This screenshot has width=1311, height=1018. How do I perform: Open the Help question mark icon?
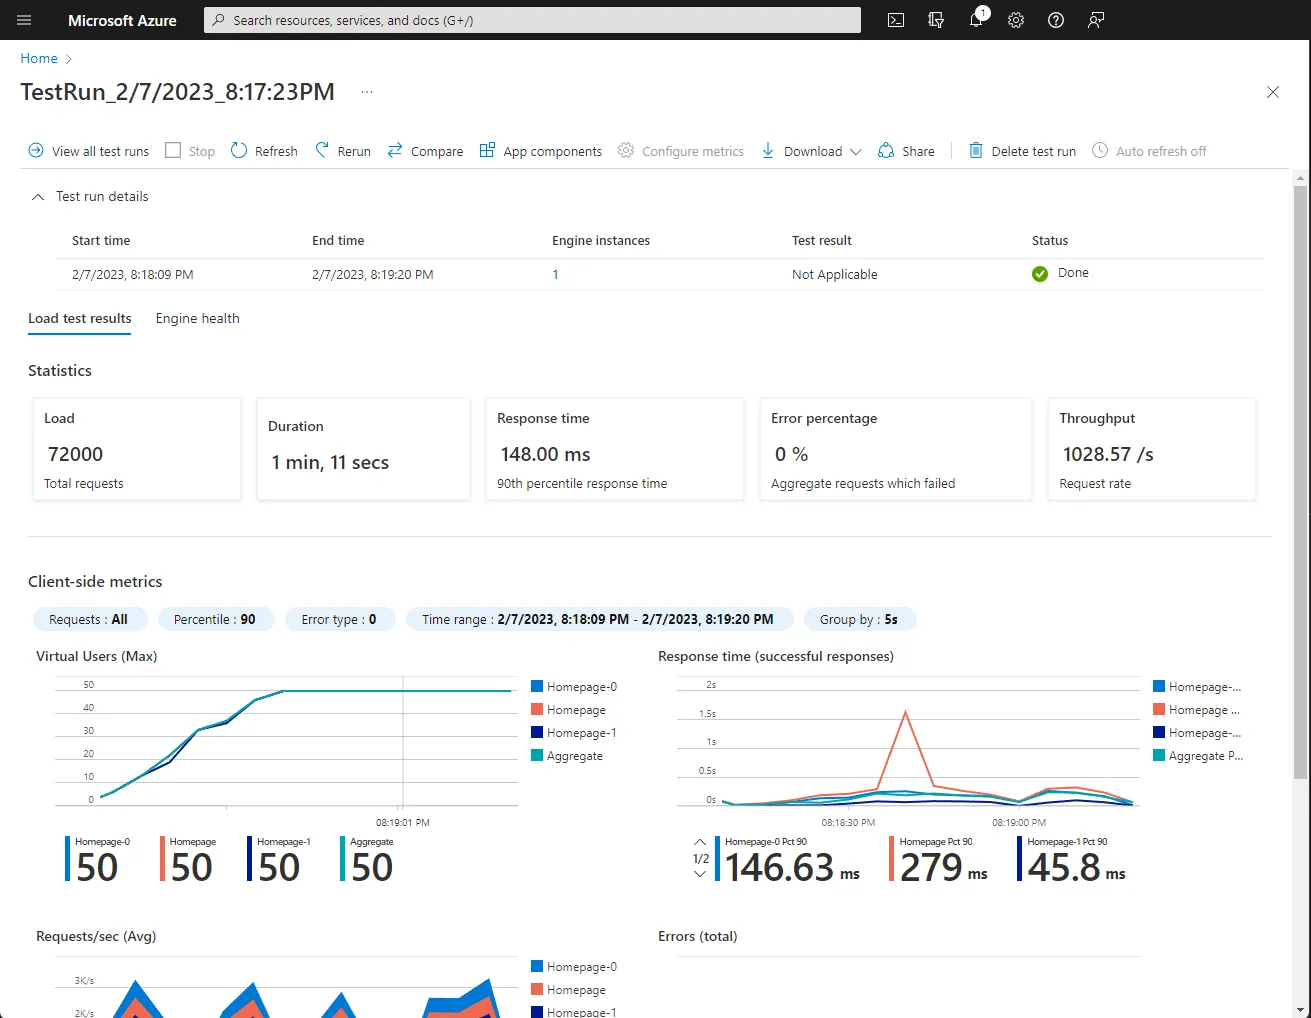pyautogui.click(x=1056, y=20)
